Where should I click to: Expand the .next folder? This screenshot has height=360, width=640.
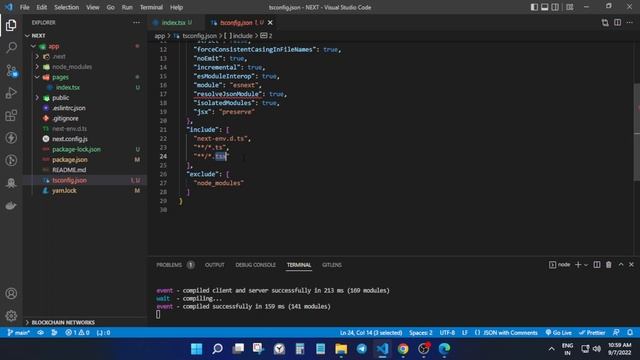pos(85,56)
